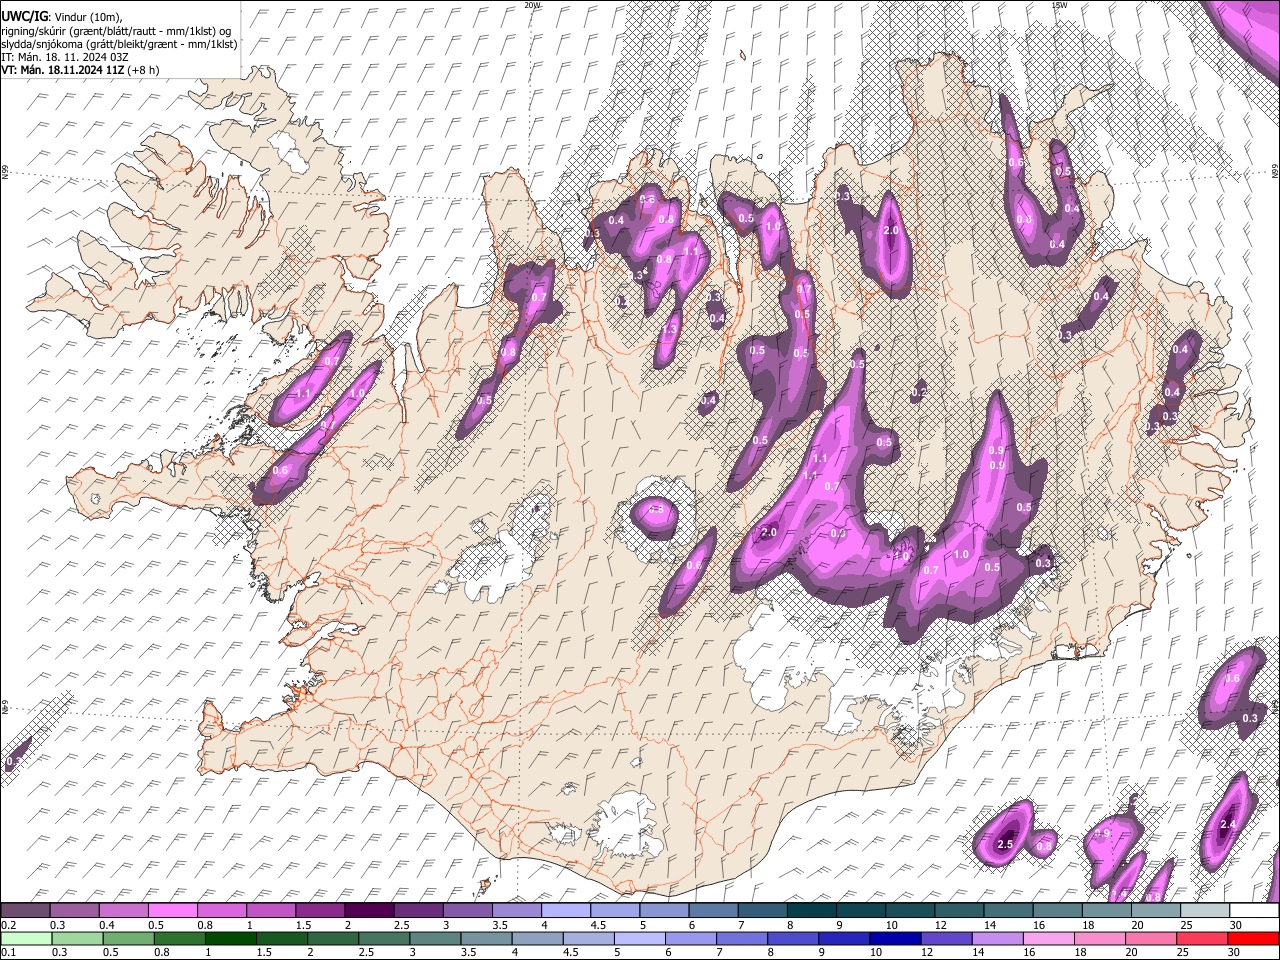This screenshot has height=960, width=1280.
Task: Pick upper legend swatch starting at 8
Action: 810,911
